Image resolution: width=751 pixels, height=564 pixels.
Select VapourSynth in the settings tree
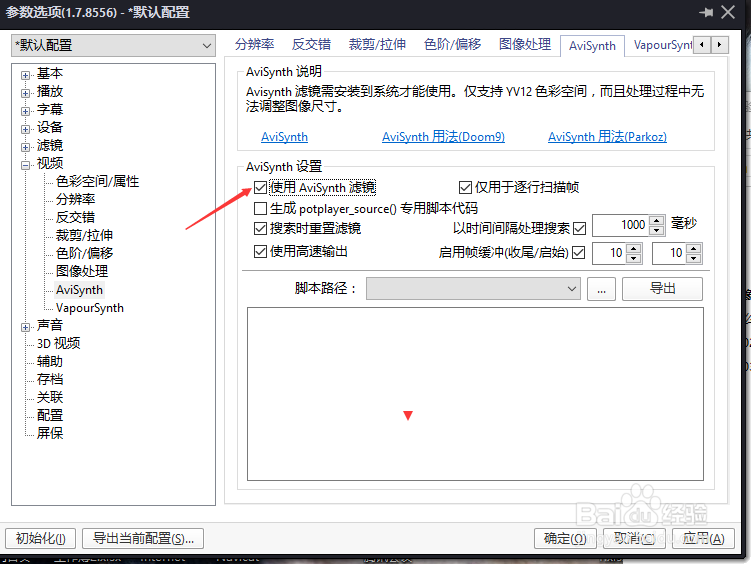point(90,307)
